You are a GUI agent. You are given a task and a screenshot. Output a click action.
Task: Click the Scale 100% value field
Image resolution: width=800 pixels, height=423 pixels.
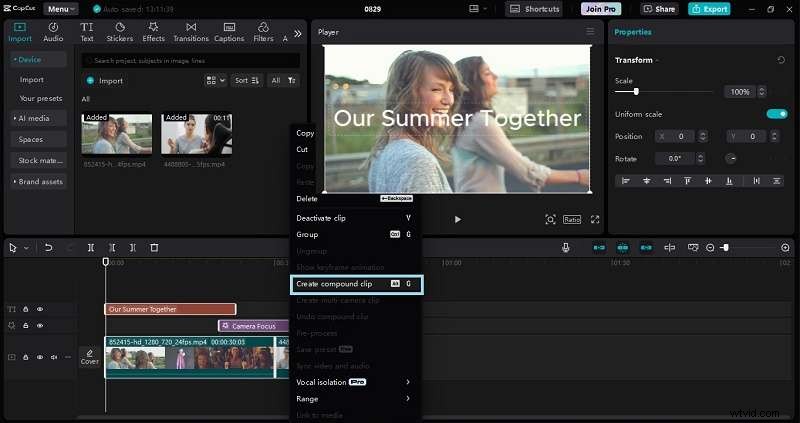(x=740, y=92)
